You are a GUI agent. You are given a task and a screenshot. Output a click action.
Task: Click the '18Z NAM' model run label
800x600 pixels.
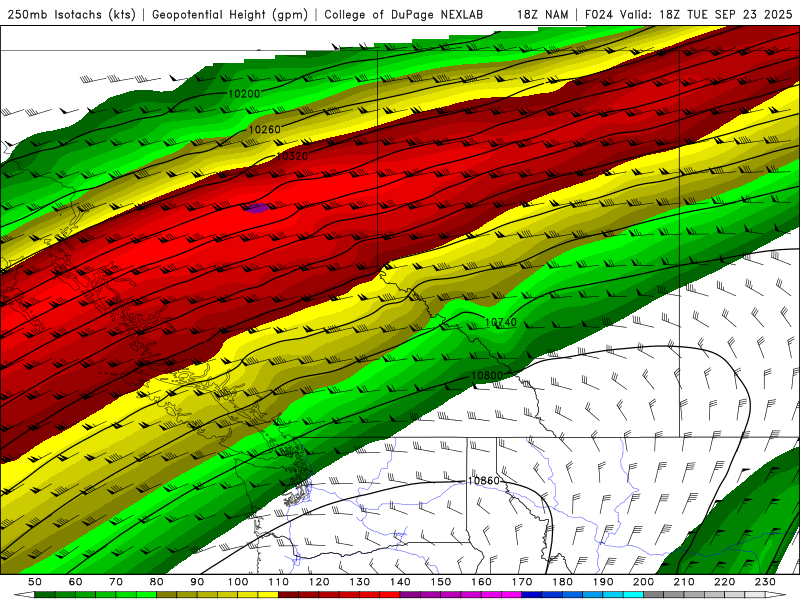coord(543,14)
